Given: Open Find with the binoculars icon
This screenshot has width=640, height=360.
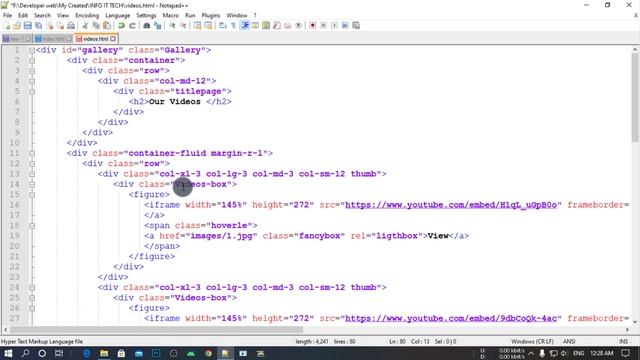Looking at the screenshot, I should 147,25.
